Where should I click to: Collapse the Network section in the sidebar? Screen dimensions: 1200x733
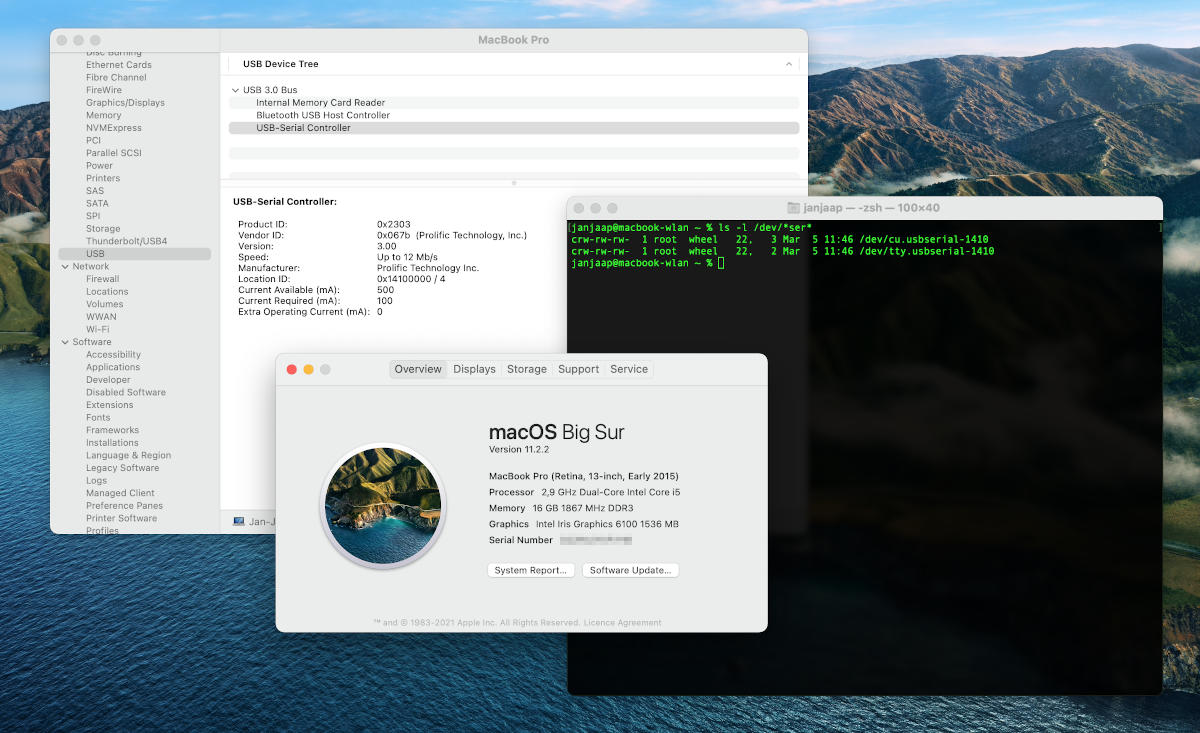coord(65,267)
